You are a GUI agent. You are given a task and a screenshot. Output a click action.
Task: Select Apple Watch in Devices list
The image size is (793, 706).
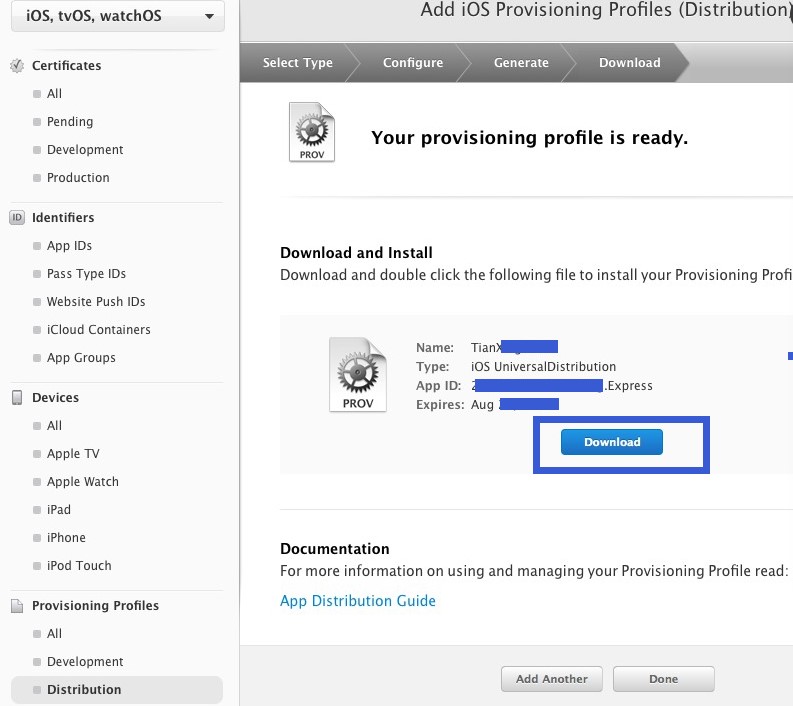coord(82,482)
